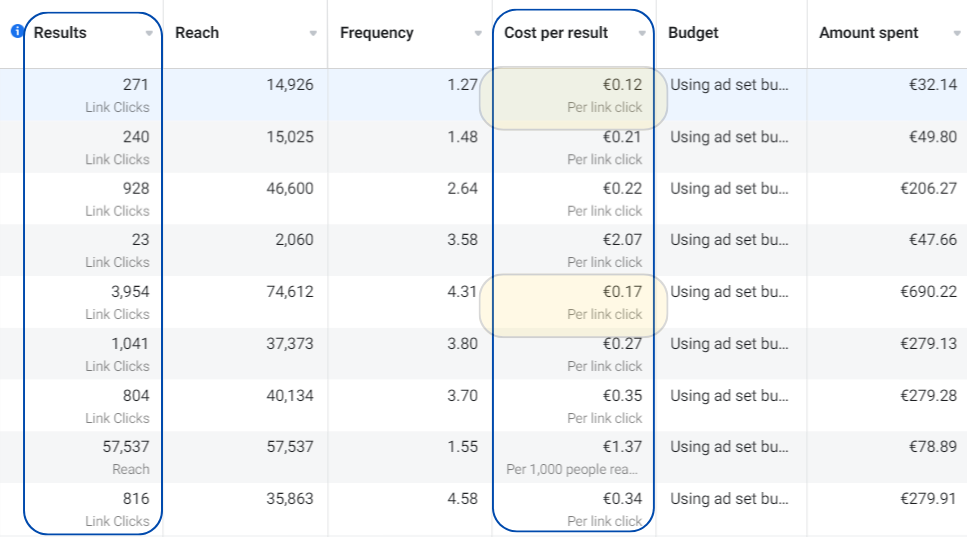Click the €1.37 per 1,000 people cell
The height and width of the screenshot is (537, 967).
621,447
